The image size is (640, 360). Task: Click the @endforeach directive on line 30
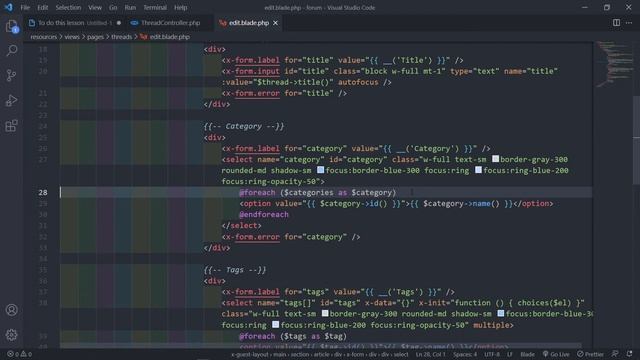coord(264,214)
